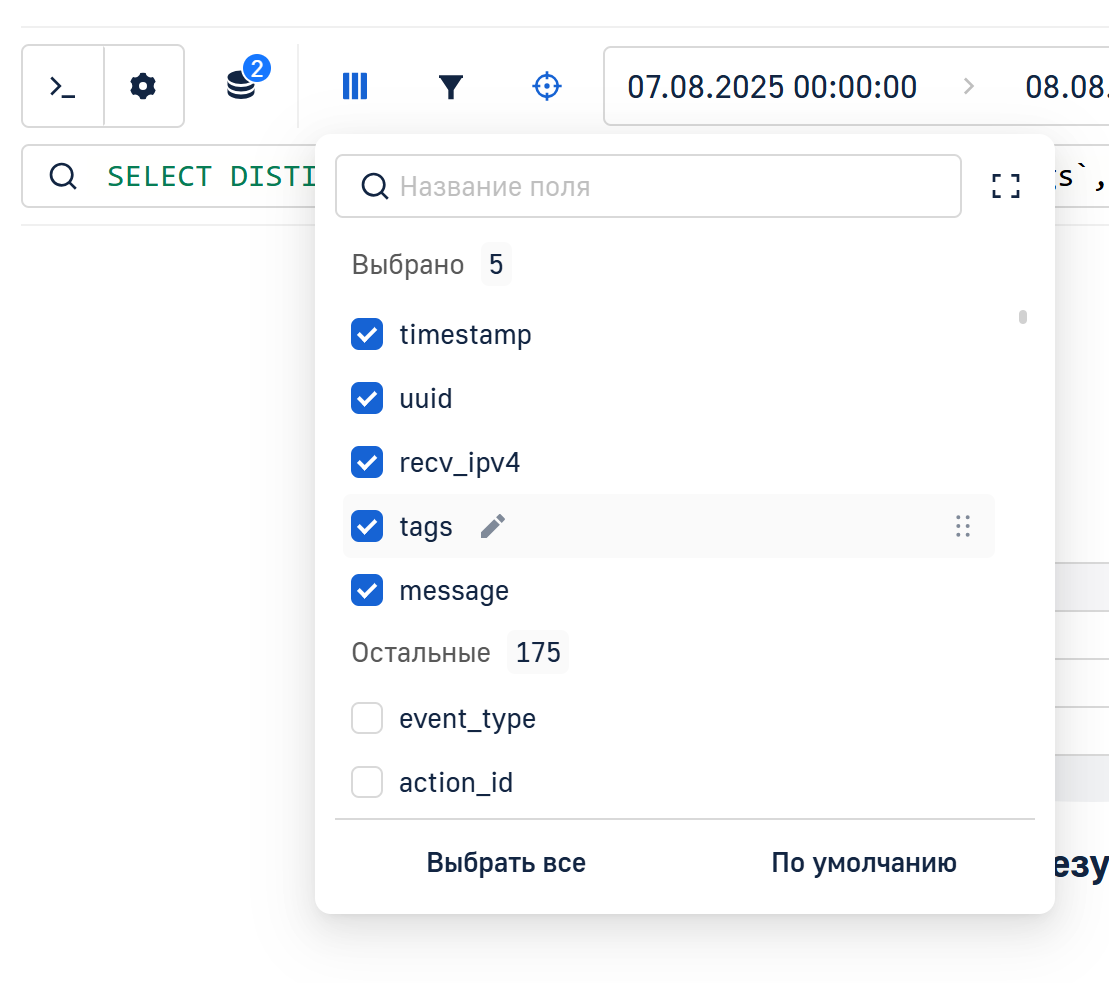Edit the tags field with pencil icon
1109x983 pixels.
493,526
